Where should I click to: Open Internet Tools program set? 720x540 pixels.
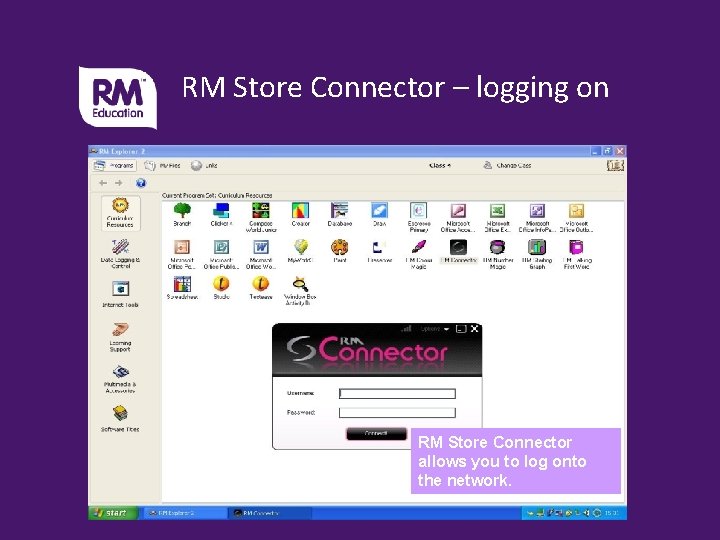pos(120,294)
